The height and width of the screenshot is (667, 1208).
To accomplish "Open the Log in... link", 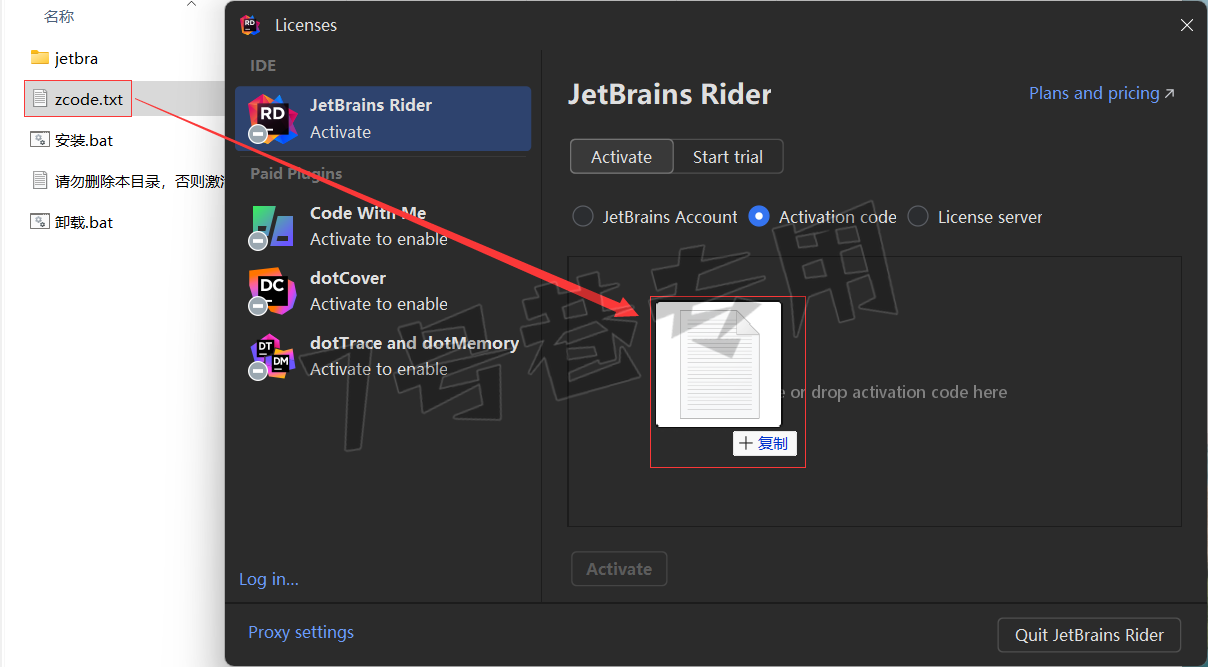I will [x=269, y=579].
